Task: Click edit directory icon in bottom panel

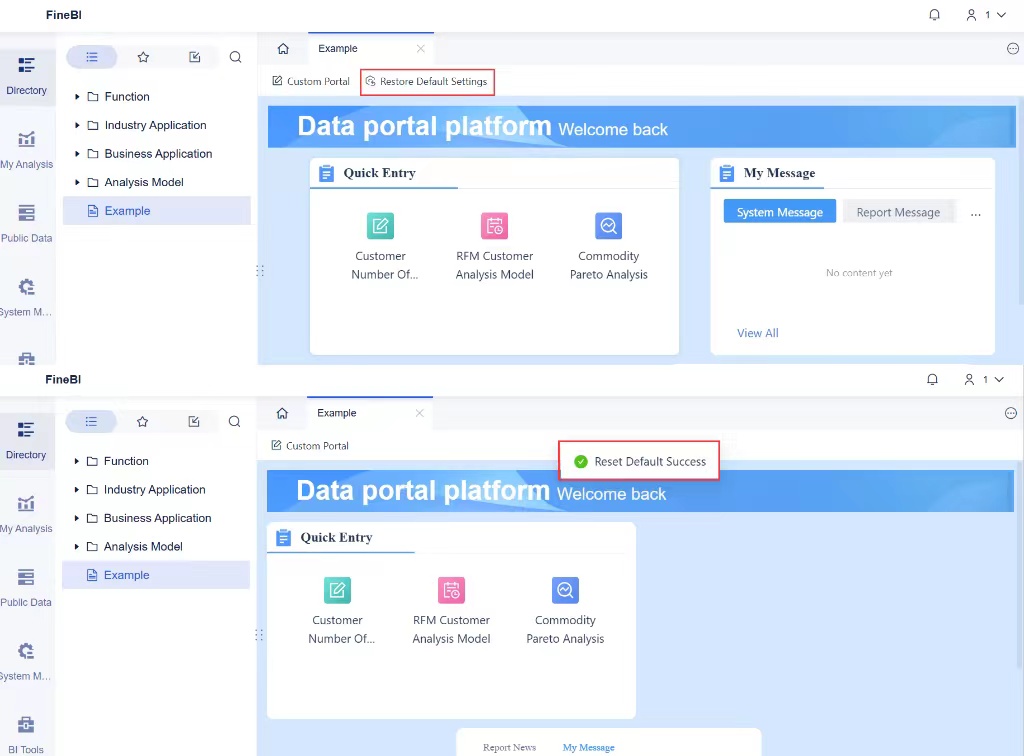Action: [194, 421]
